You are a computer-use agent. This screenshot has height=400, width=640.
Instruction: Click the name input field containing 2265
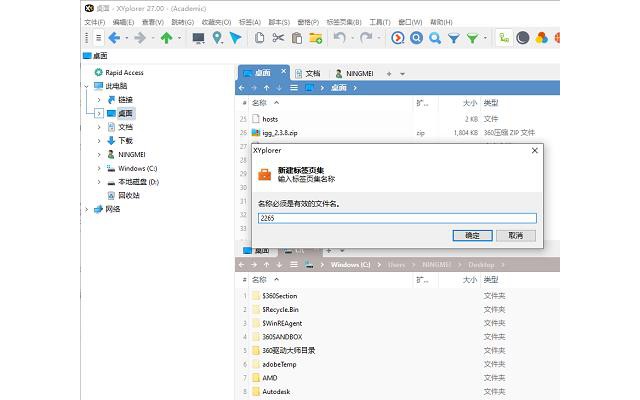pyautogui.click(x=397, y=218)
